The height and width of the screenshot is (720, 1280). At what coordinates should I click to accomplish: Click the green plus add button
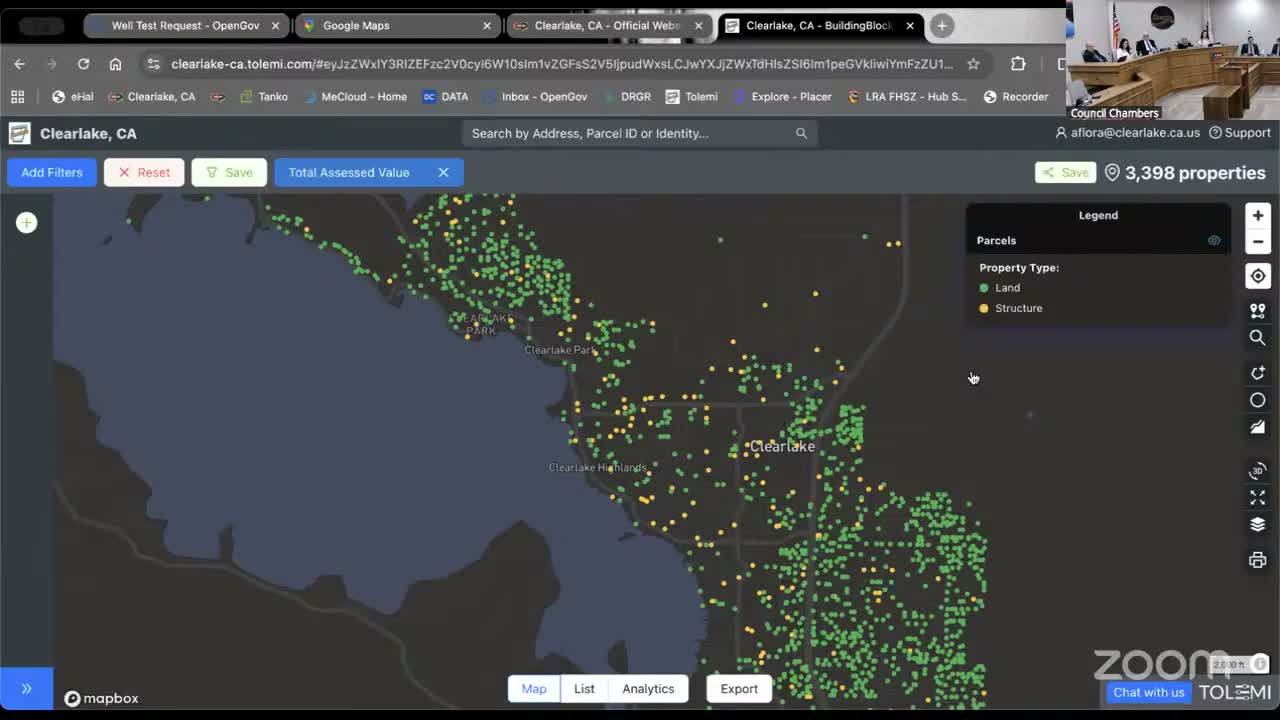tap(27, 223)
